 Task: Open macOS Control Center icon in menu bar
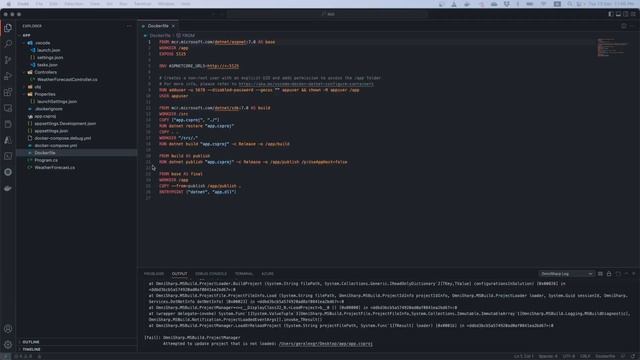579,4
